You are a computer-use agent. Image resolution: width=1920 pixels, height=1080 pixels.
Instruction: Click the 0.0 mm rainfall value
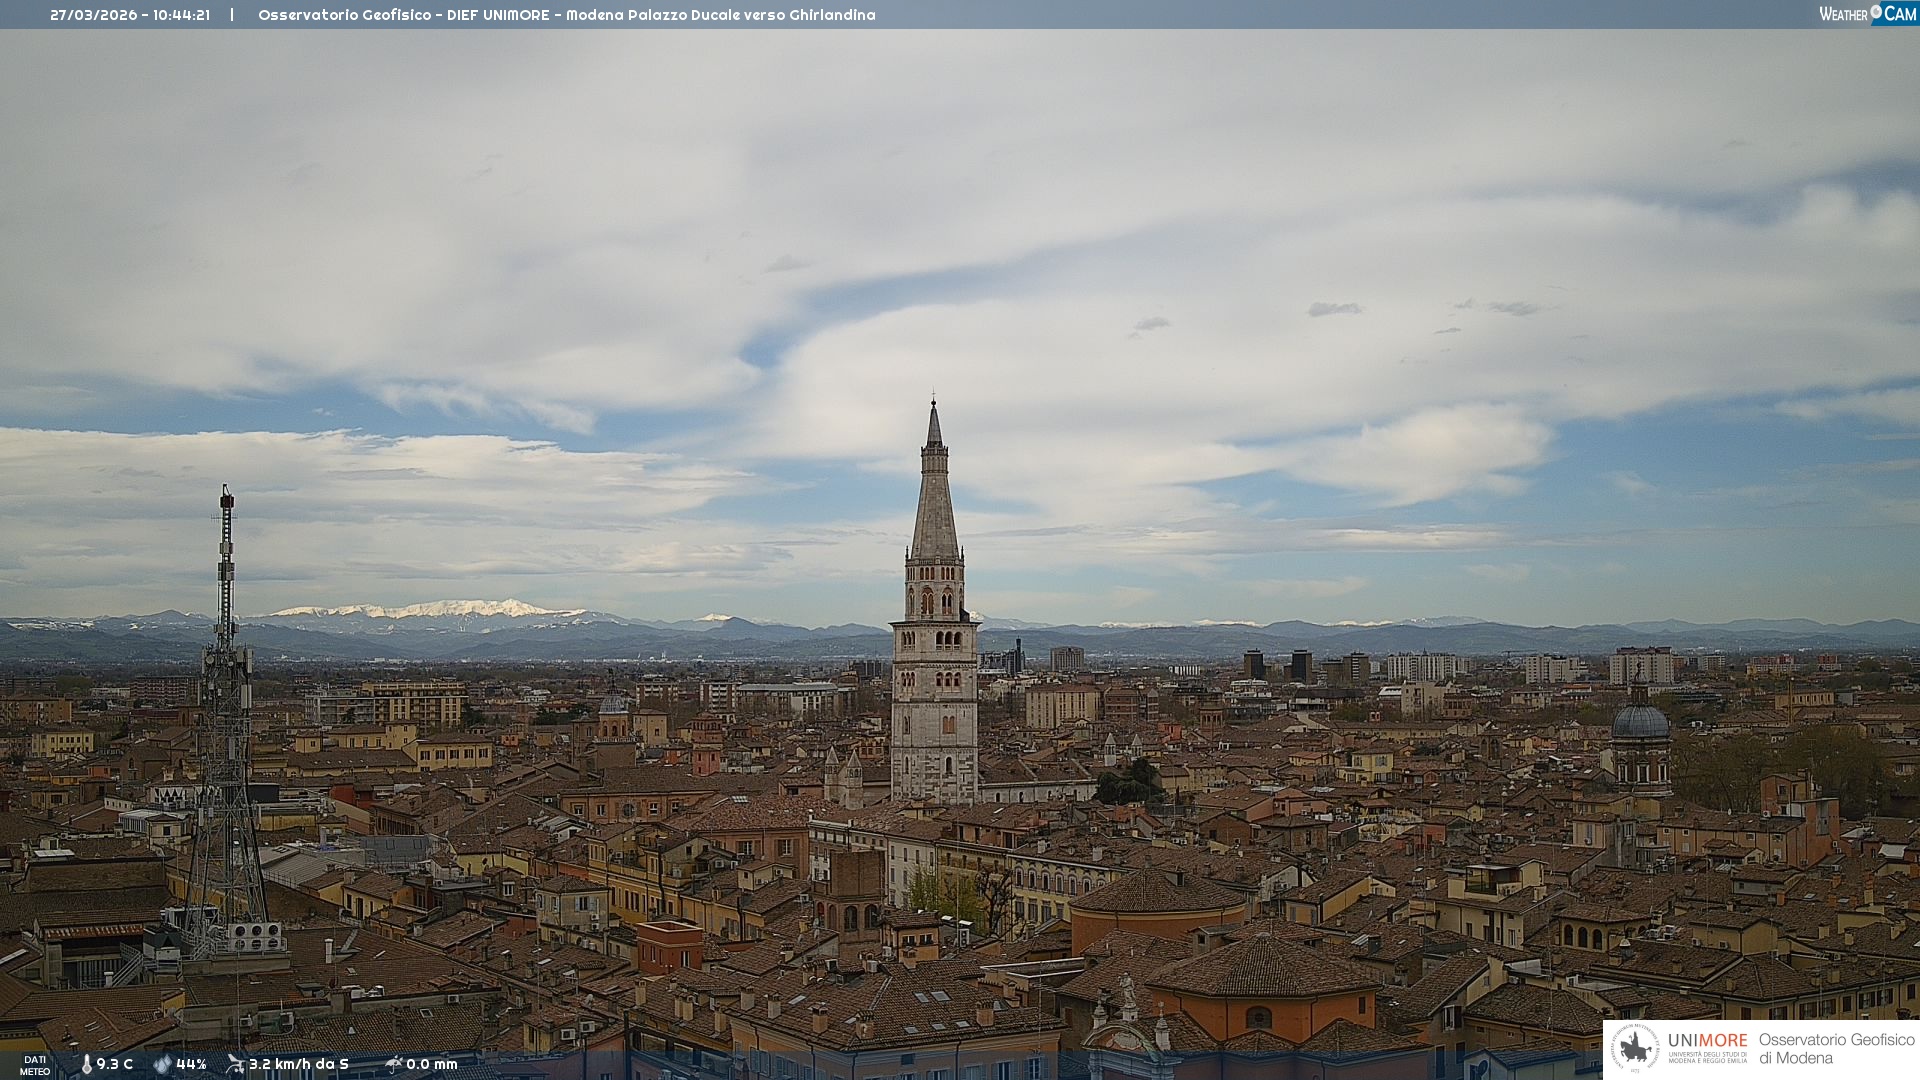[432, 1064]
